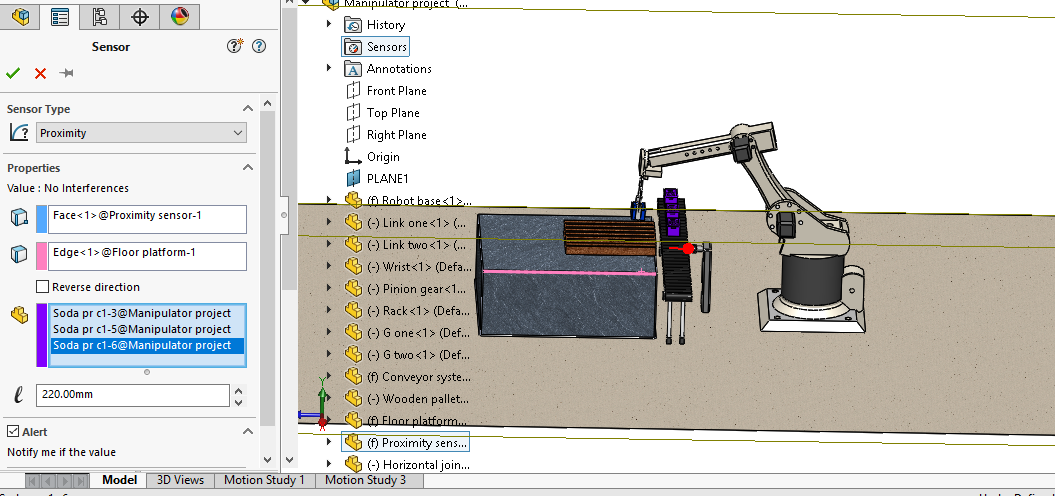Screen dimensions: 1055x496
Task: Open the DisplayManager color sphere tab
Action: point(179,17)
